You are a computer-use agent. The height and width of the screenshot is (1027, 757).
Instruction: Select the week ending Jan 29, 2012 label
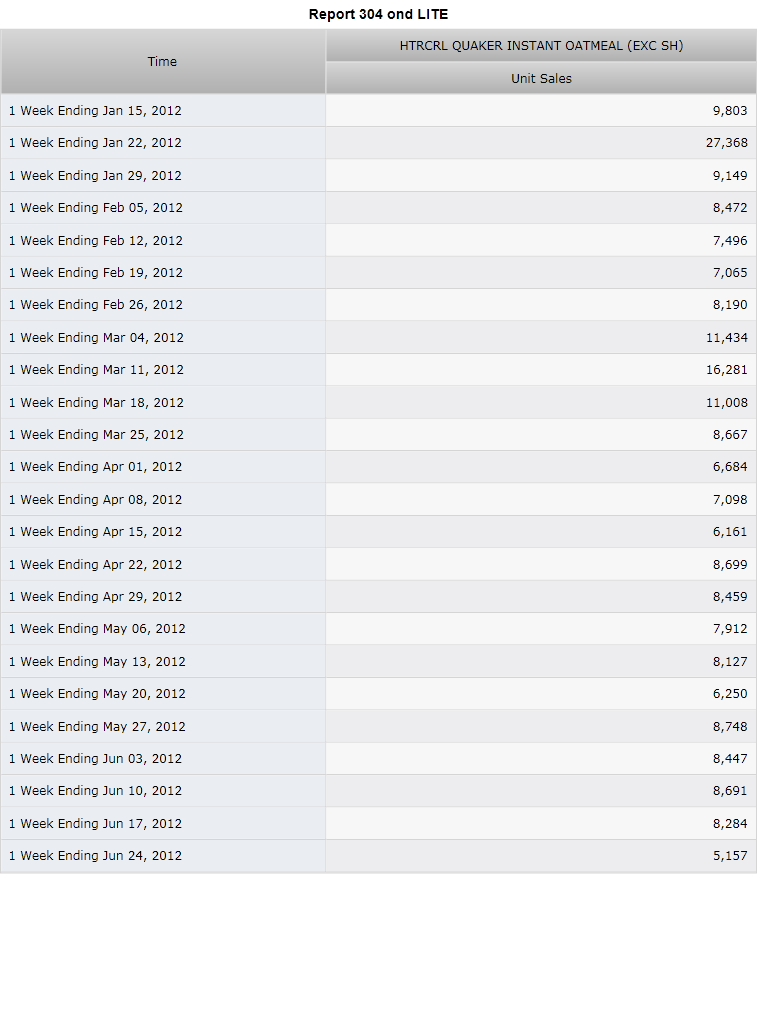95,176
